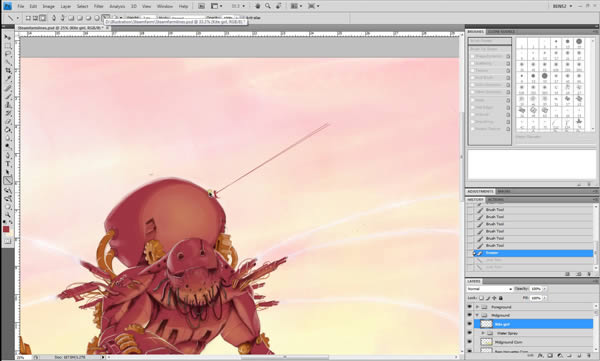Select the Type tool
Image resolution: width=600 pixels, height=361 pixels.
pos(7,164)
